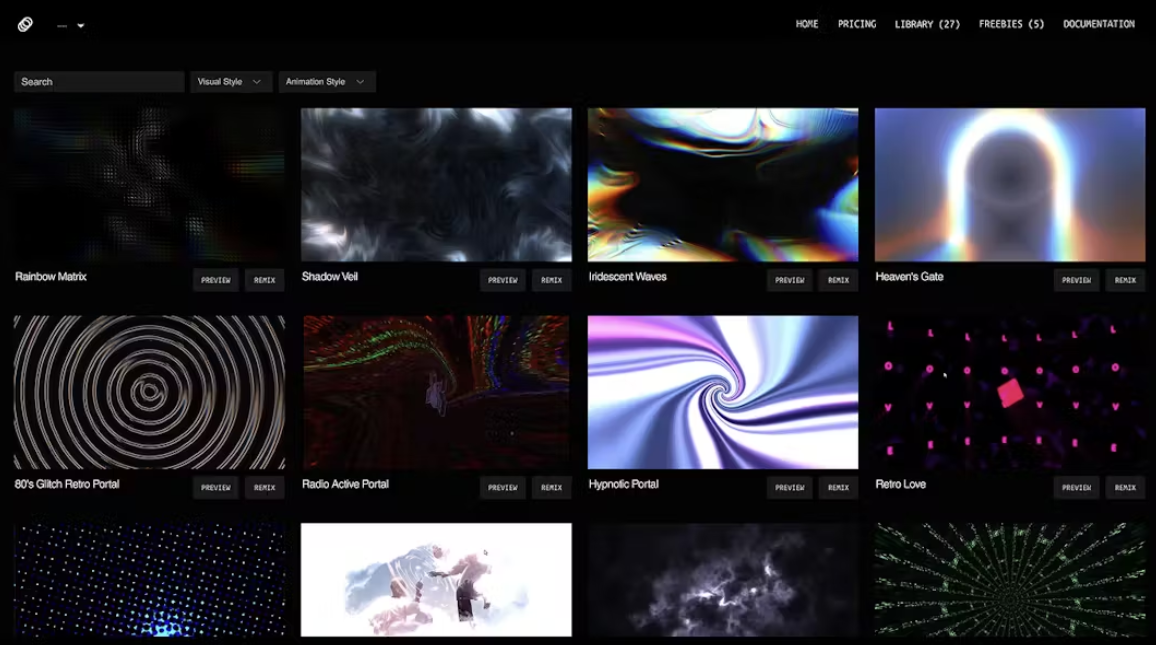The width and height of the screenshot is (1156, 645).
Task: Expand the Animation Style dropdown
Action: pyautogui.click(x=327, y=82)
